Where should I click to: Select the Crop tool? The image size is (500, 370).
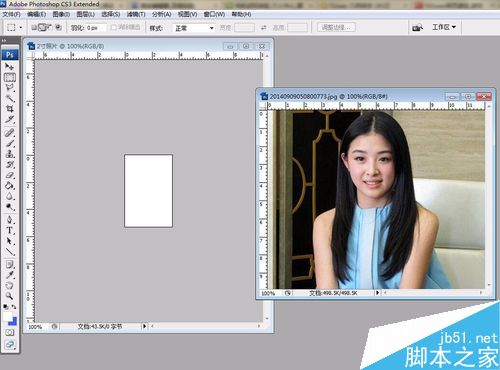[9, 109]
